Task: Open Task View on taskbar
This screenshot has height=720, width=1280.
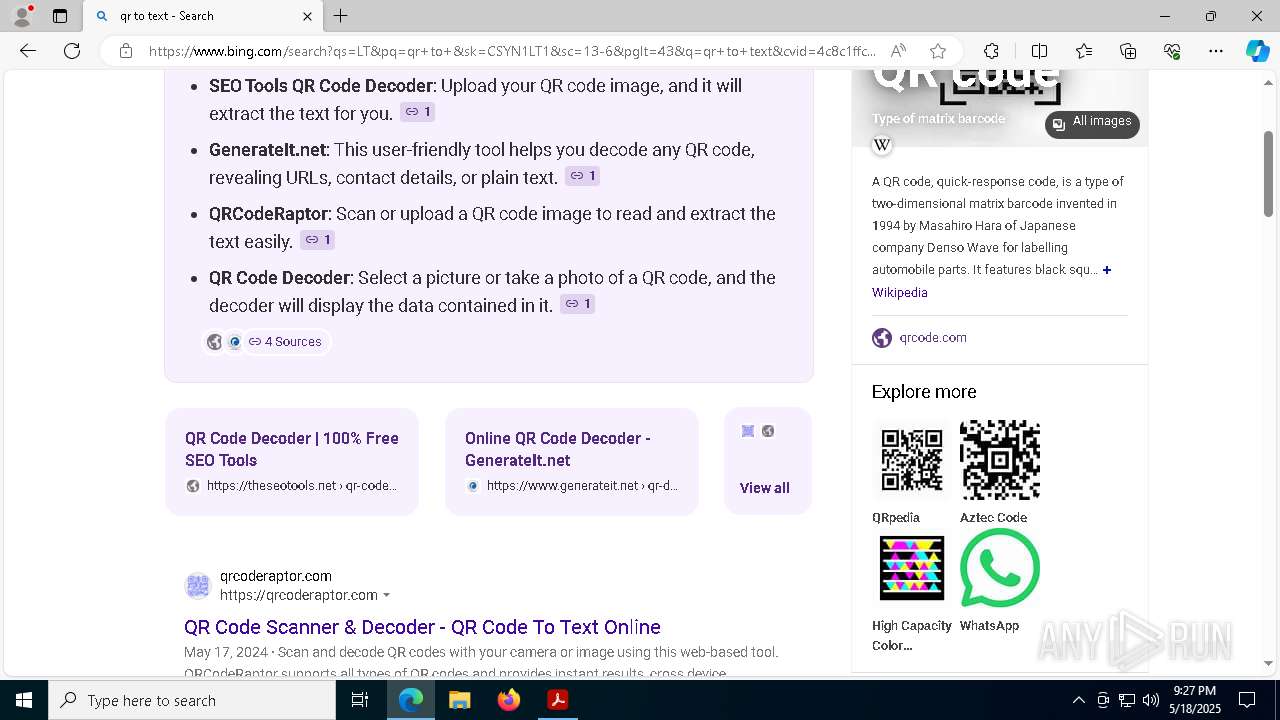Action: (x=360, y=700)
